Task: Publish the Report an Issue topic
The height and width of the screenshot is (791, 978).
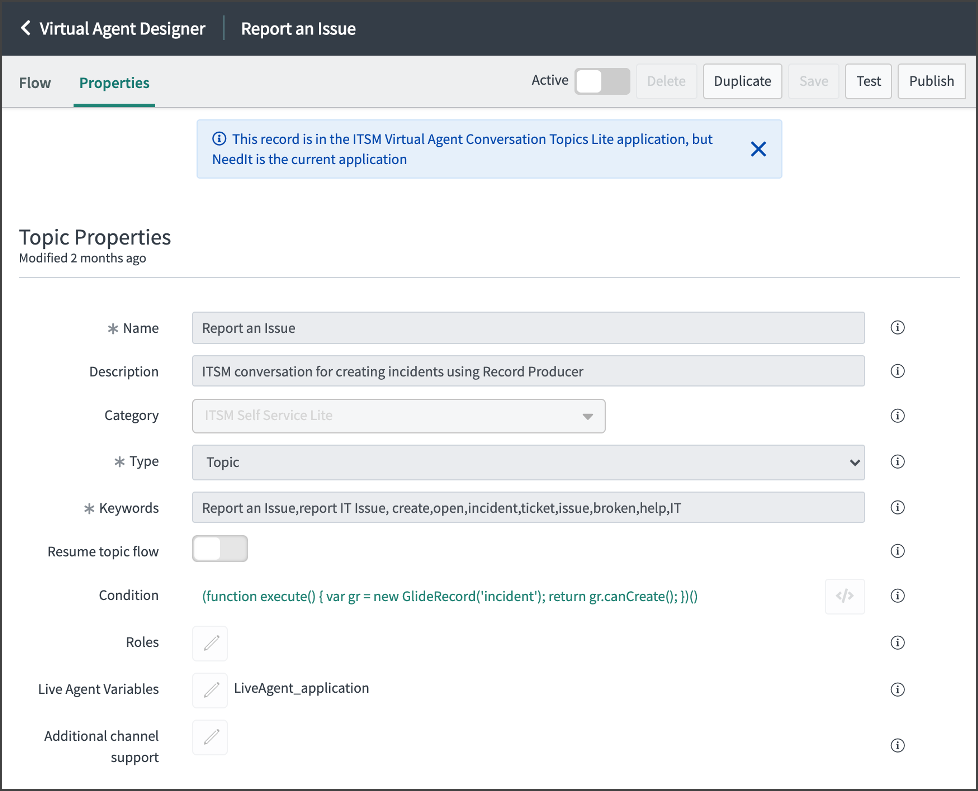Action: (x=931, y=81)
